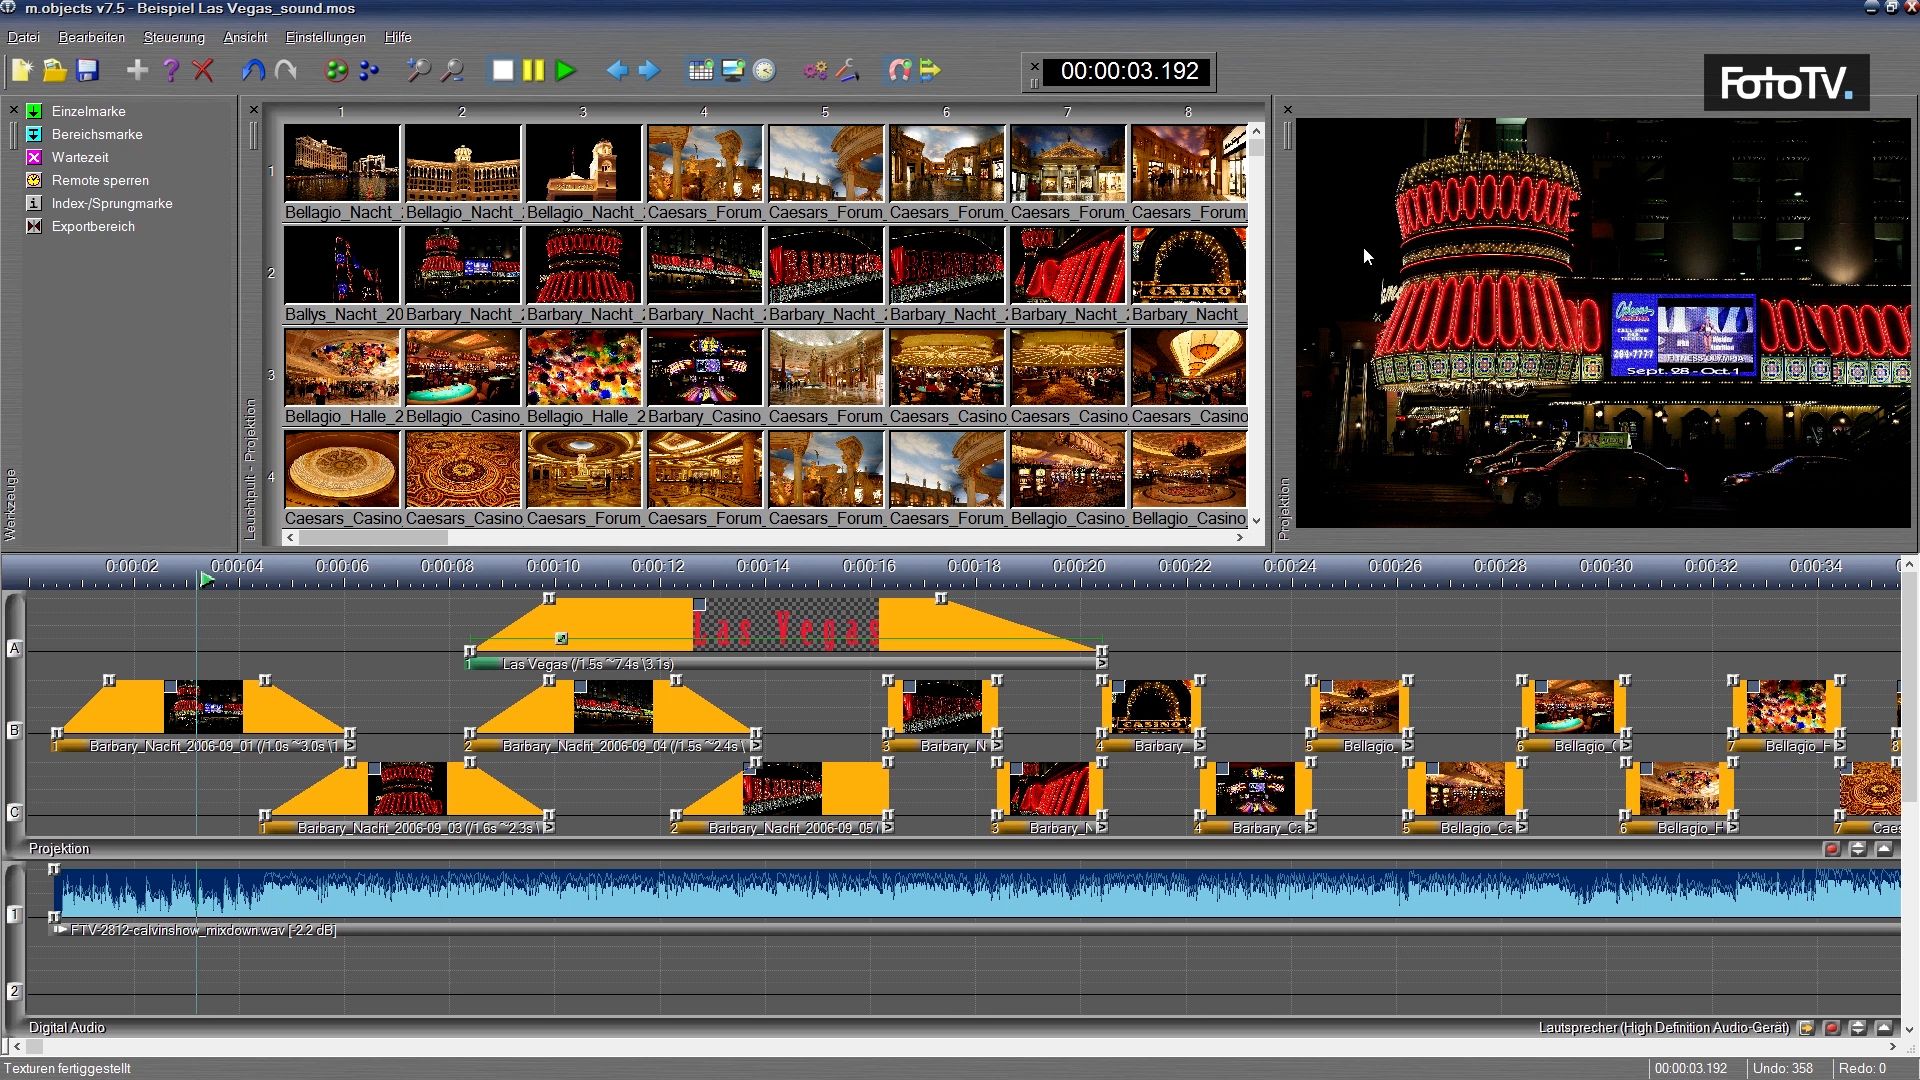Pause playback with the yellow pause icon

point(533,70)
